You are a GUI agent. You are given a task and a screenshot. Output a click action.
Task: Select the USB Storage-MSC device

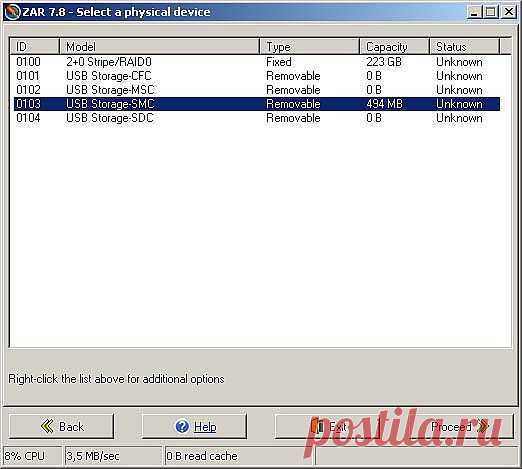pyautogui.click(x=257, y=90)
